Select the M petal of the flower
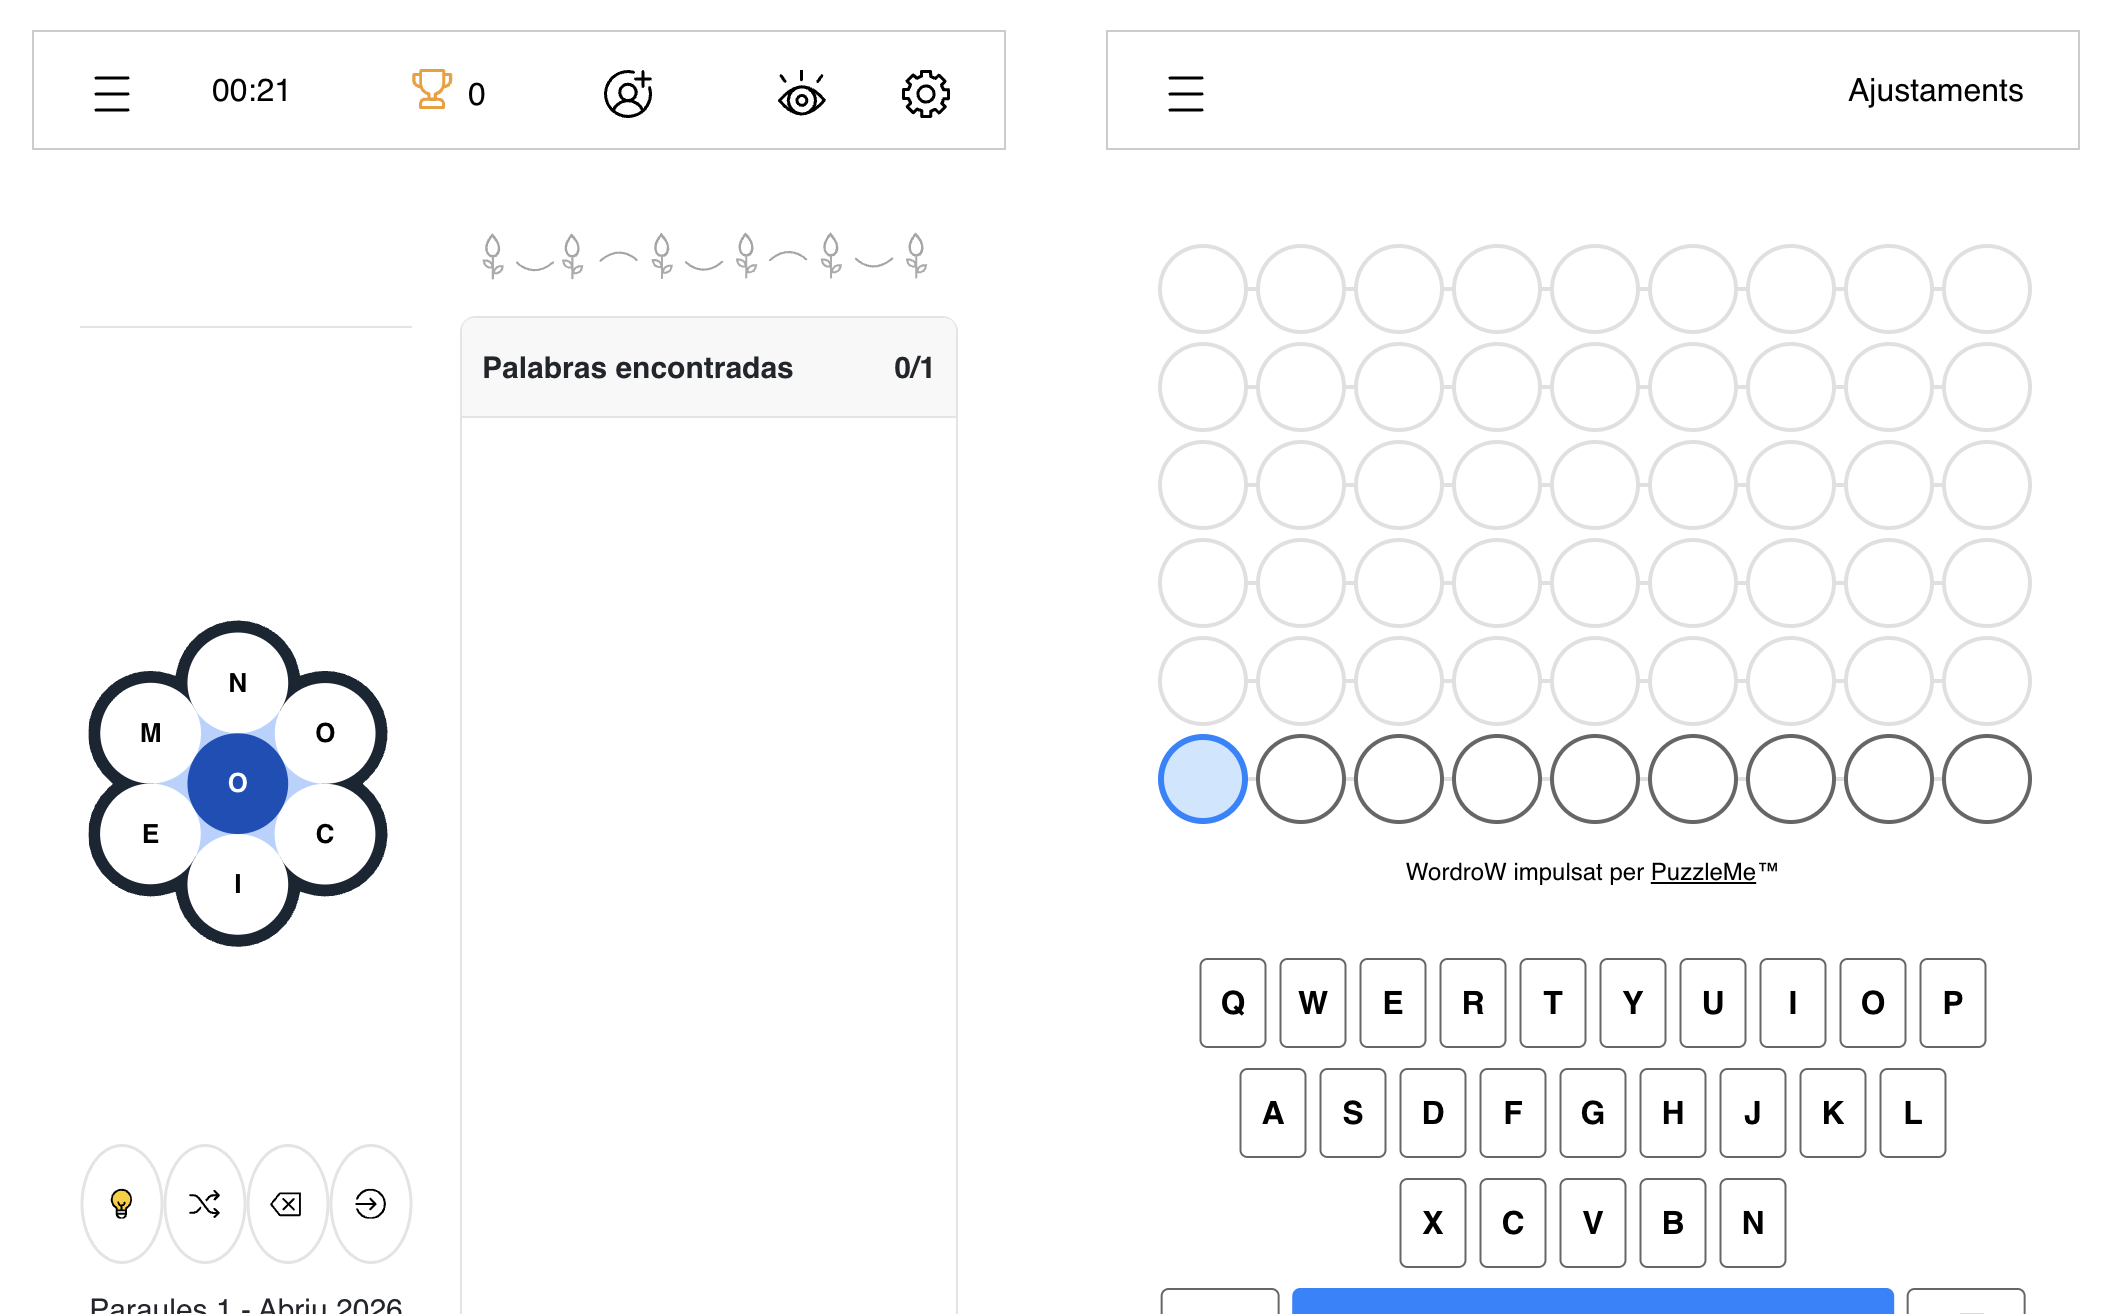Viewport: 2108px width, 1314px height. point(151,733)
